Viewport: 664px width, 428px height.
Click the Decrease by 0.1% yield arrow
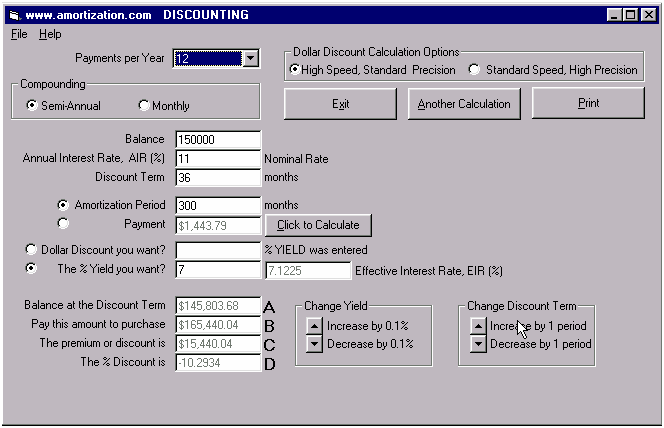314,344
